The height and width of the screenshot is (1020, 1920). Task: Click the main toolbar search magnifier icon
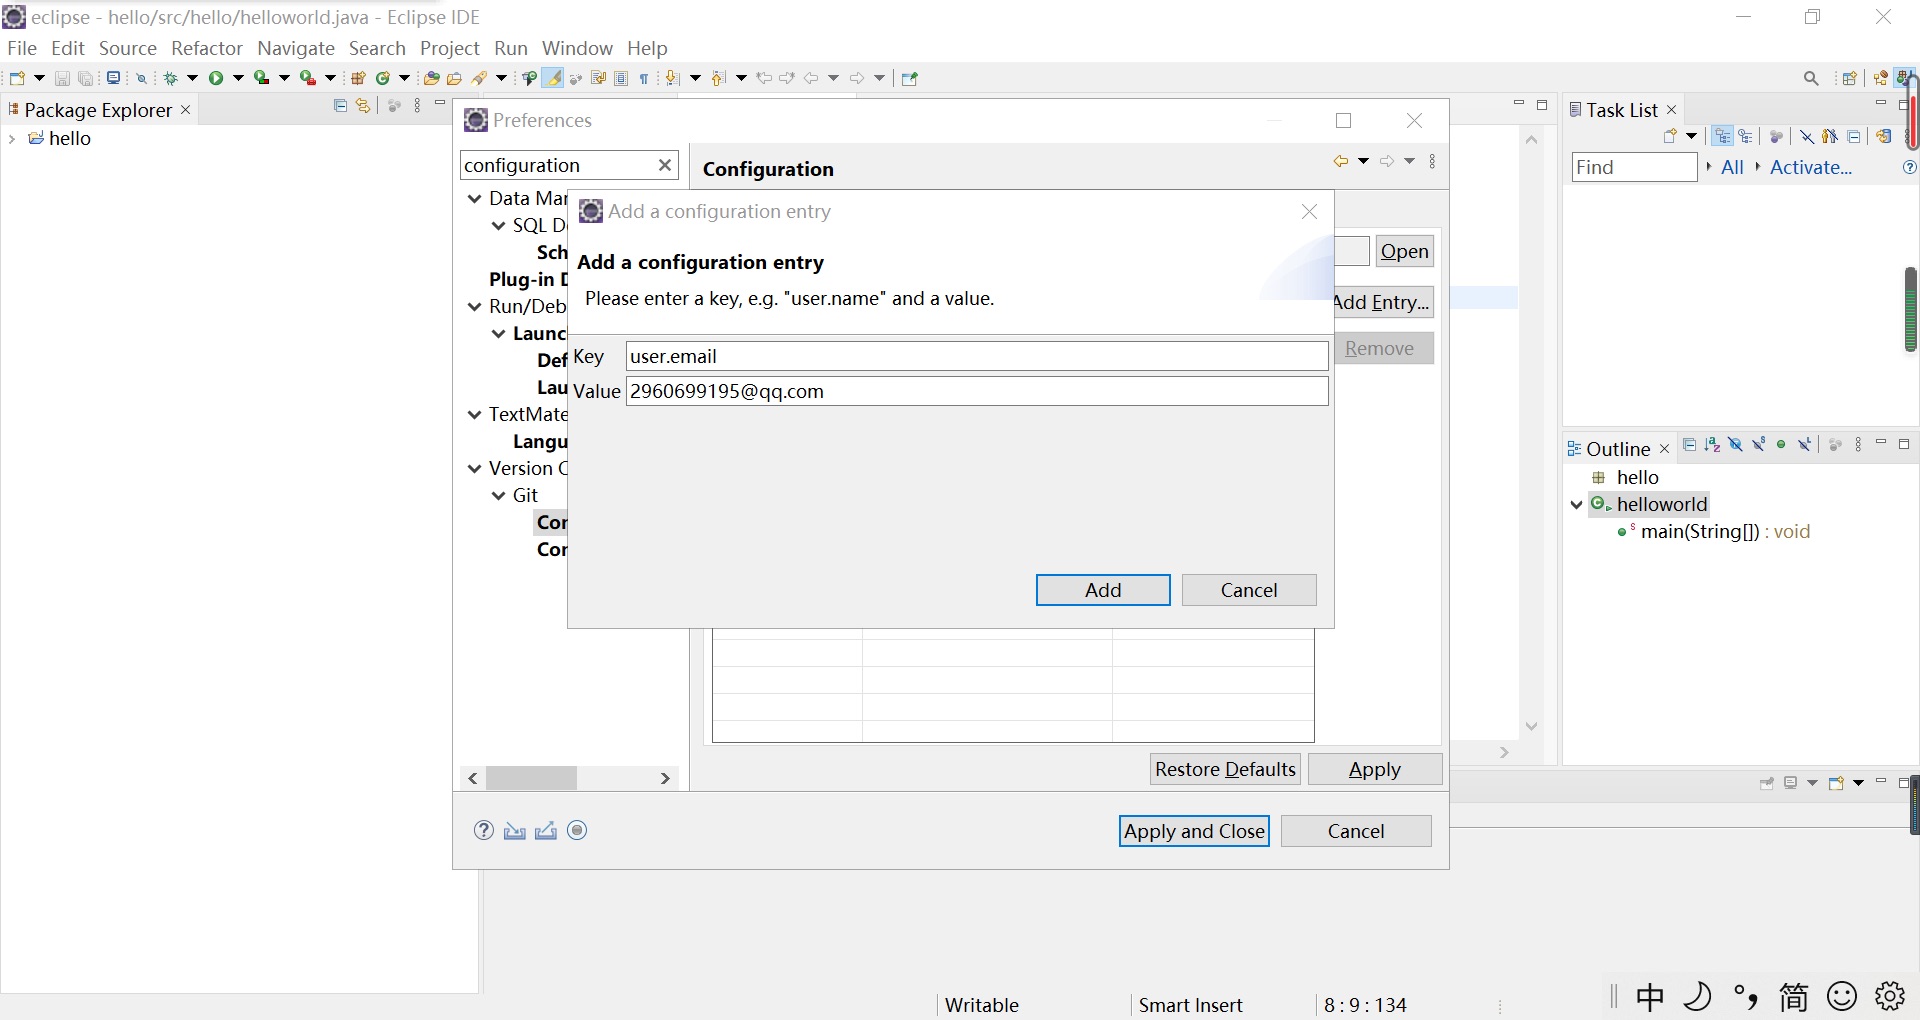coord(1811,78)
